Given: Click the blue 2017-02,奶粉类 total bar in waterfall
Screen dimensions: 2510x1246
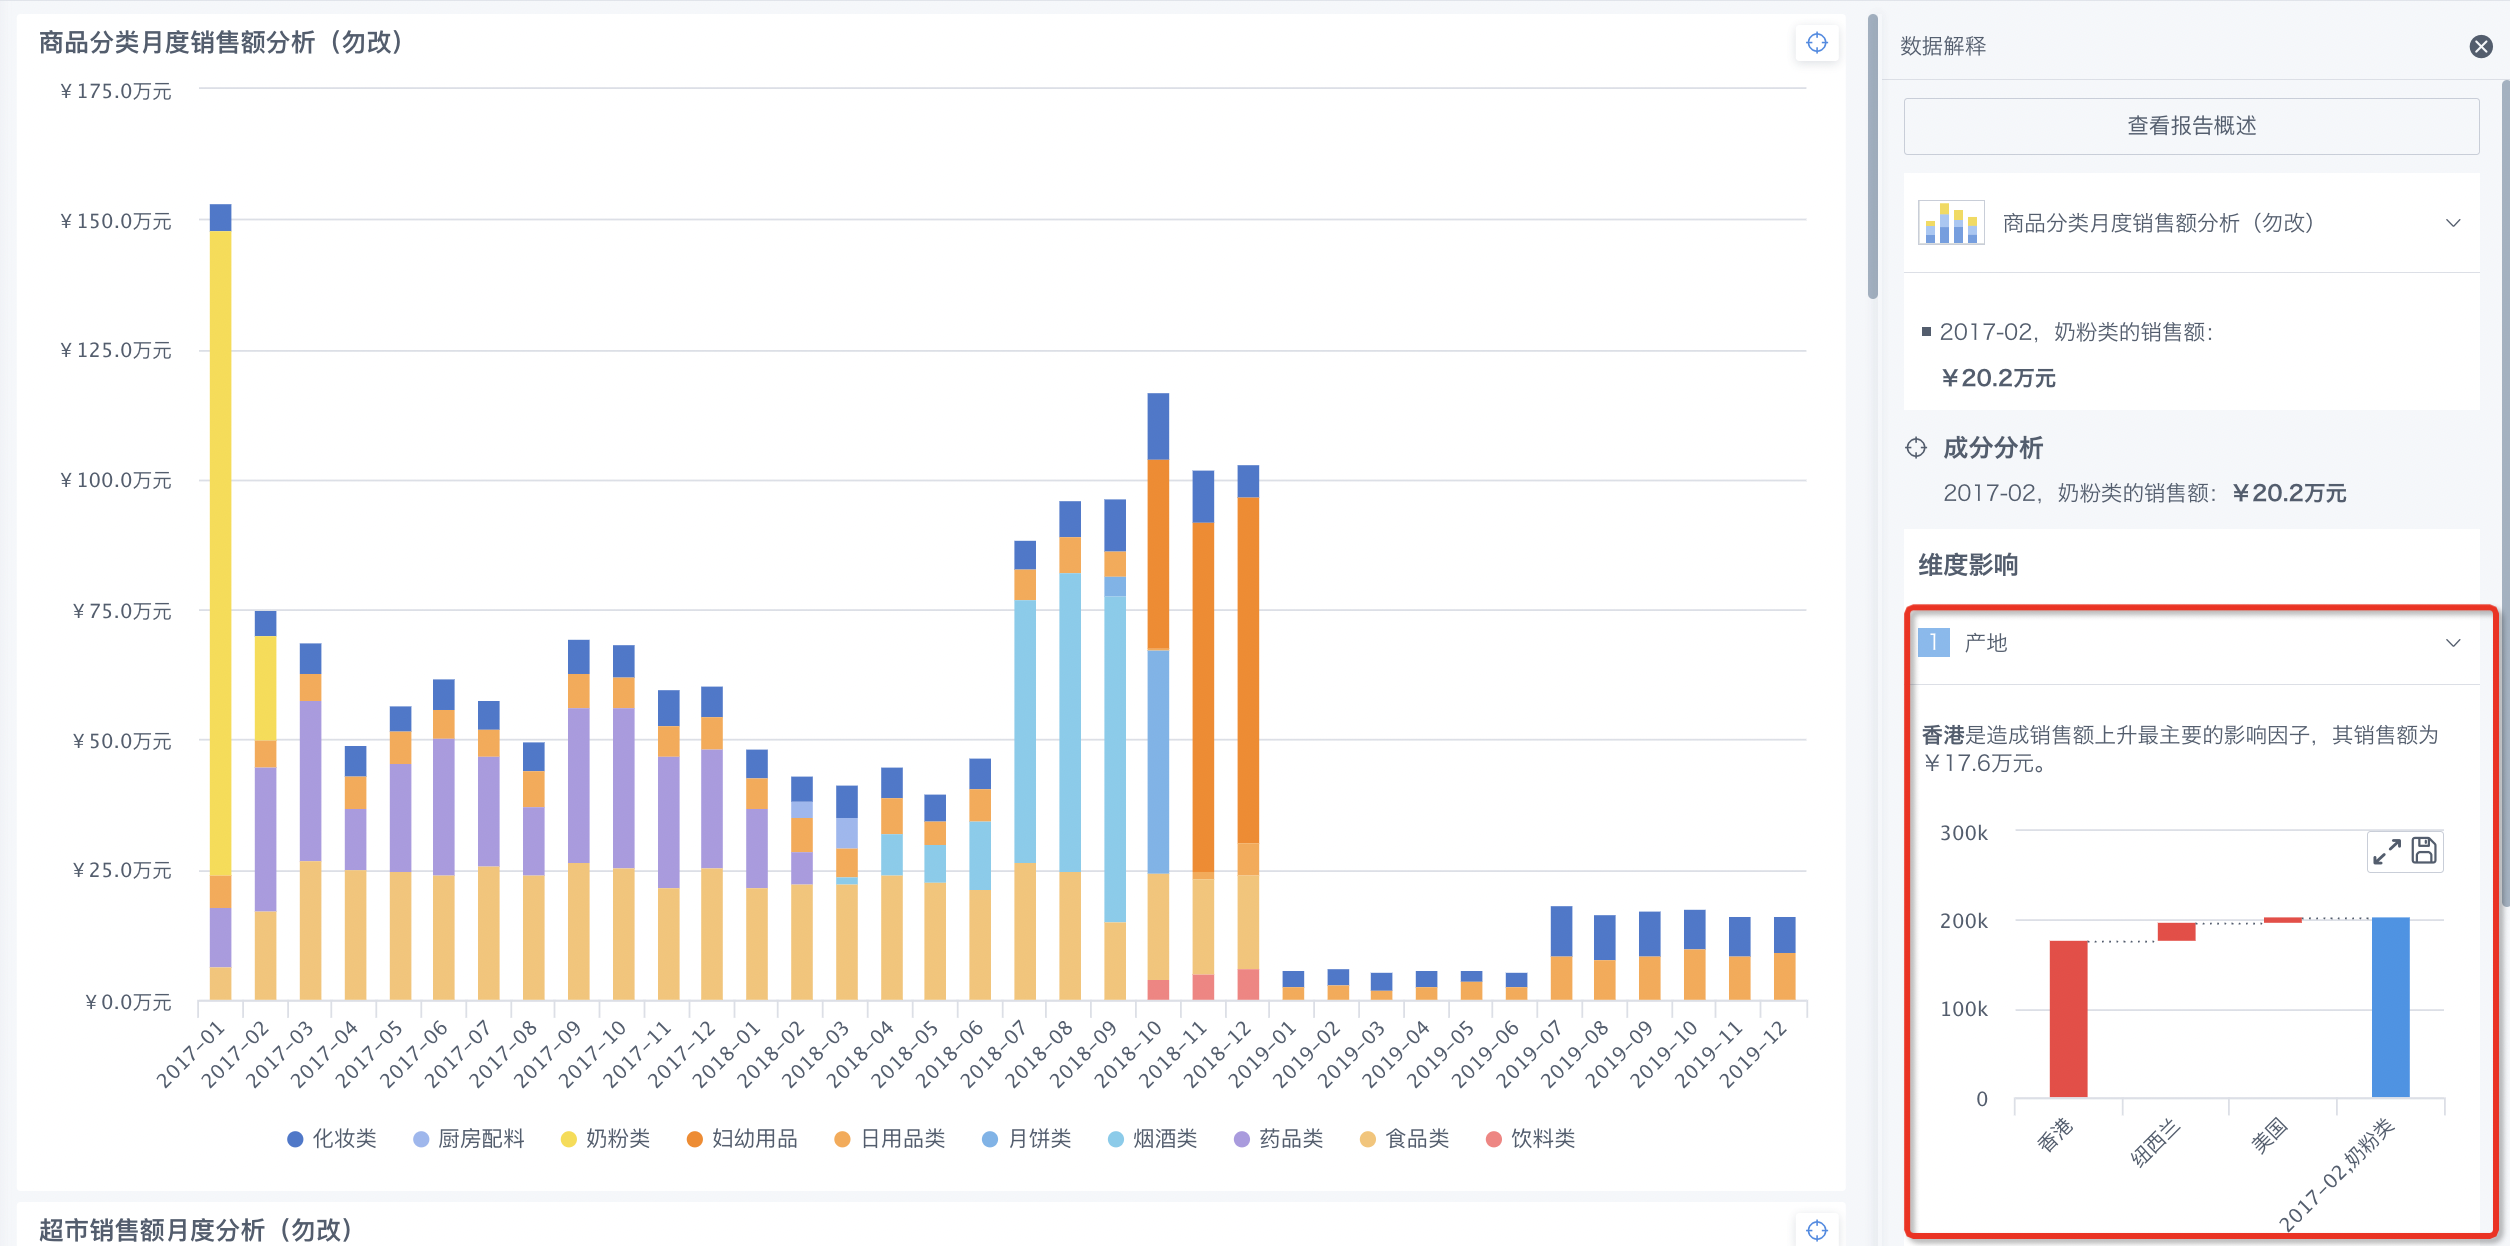Looking at the screenshot, I should tap(2390, 1007).
